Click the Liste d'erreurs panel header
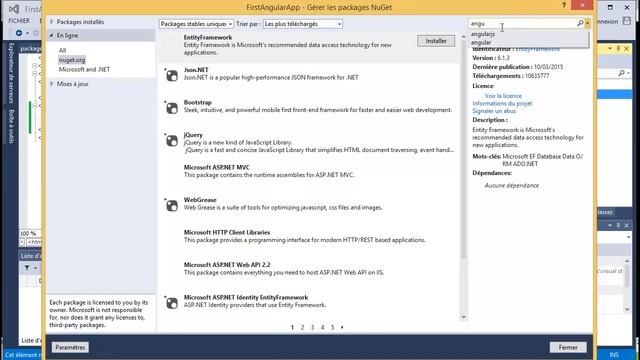This screenshot has width=640, height=360. pos(31,256)
